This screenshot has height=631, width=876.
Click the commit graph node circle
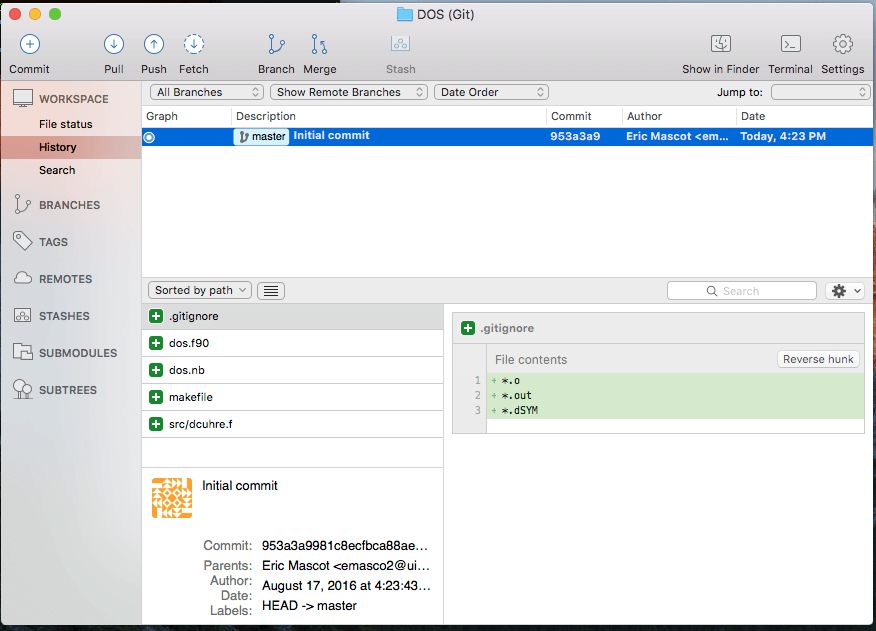149,137
